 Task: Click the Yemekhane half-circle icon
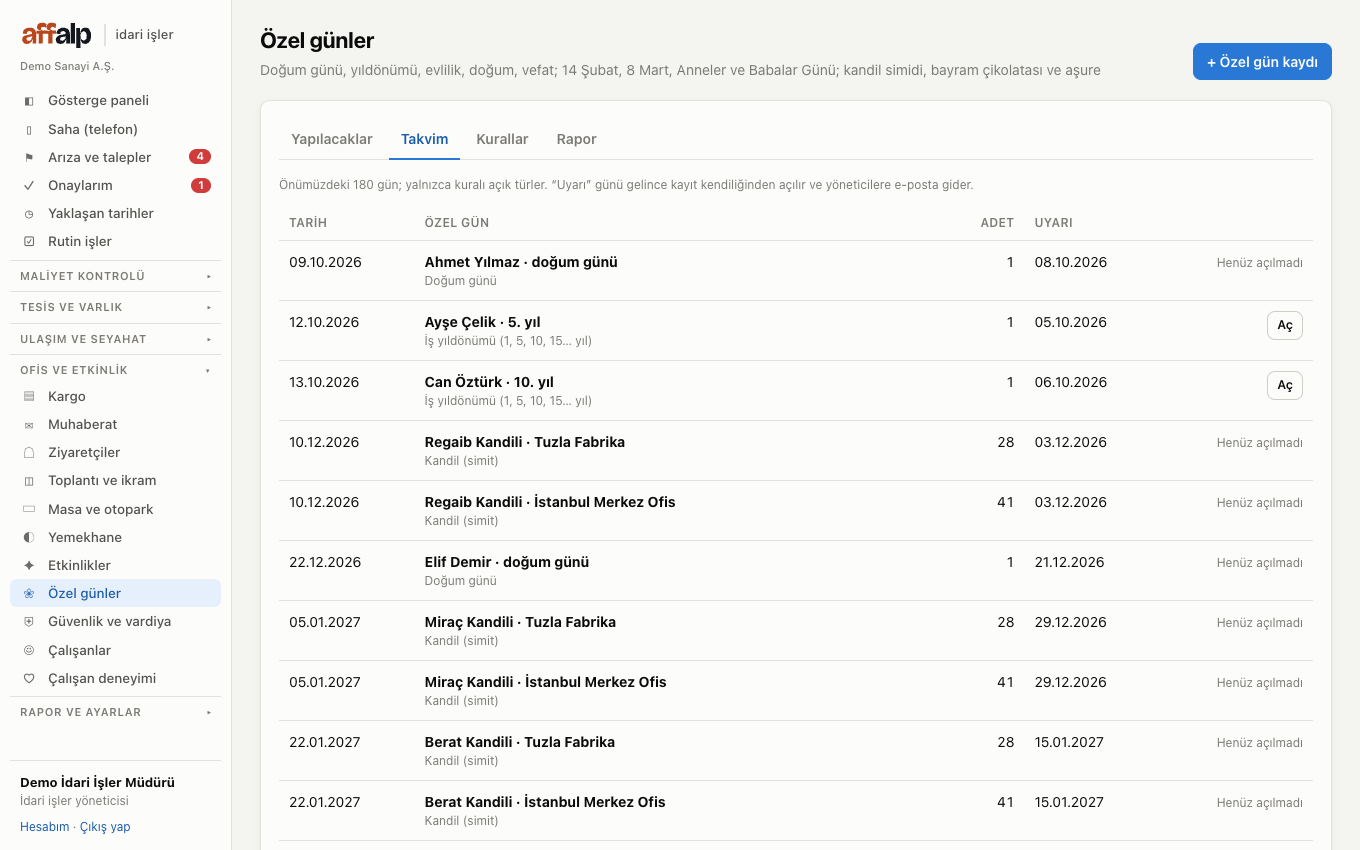click(29, 537)
